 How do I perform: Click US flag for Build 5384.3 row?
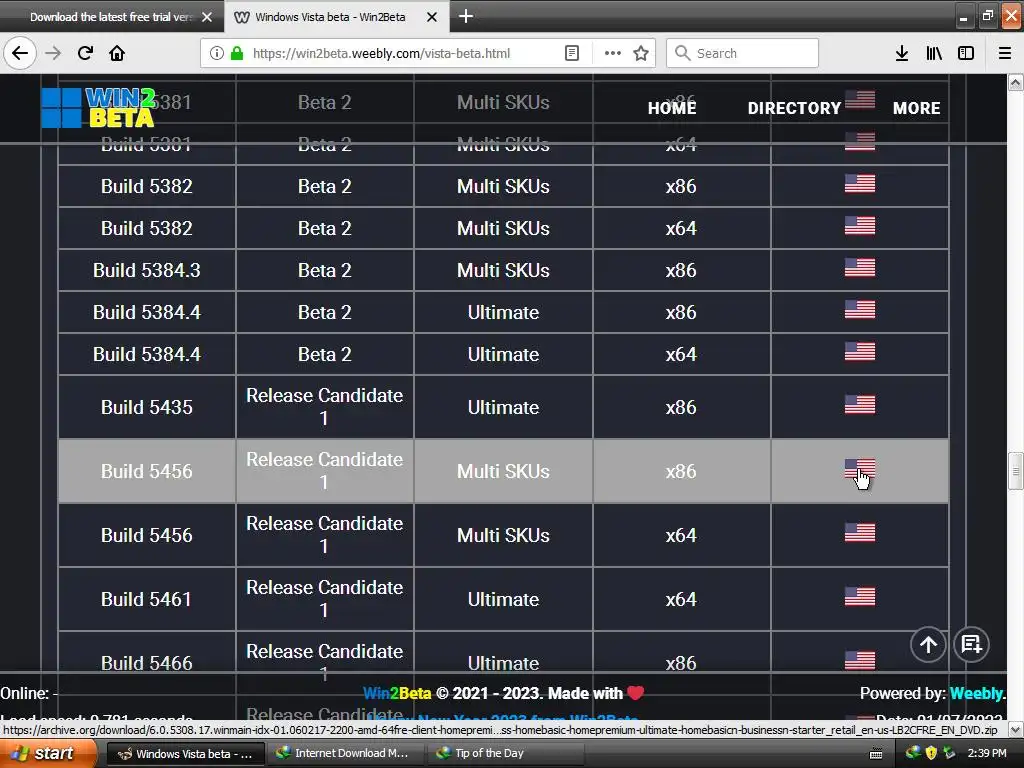(x=859, y=267)
